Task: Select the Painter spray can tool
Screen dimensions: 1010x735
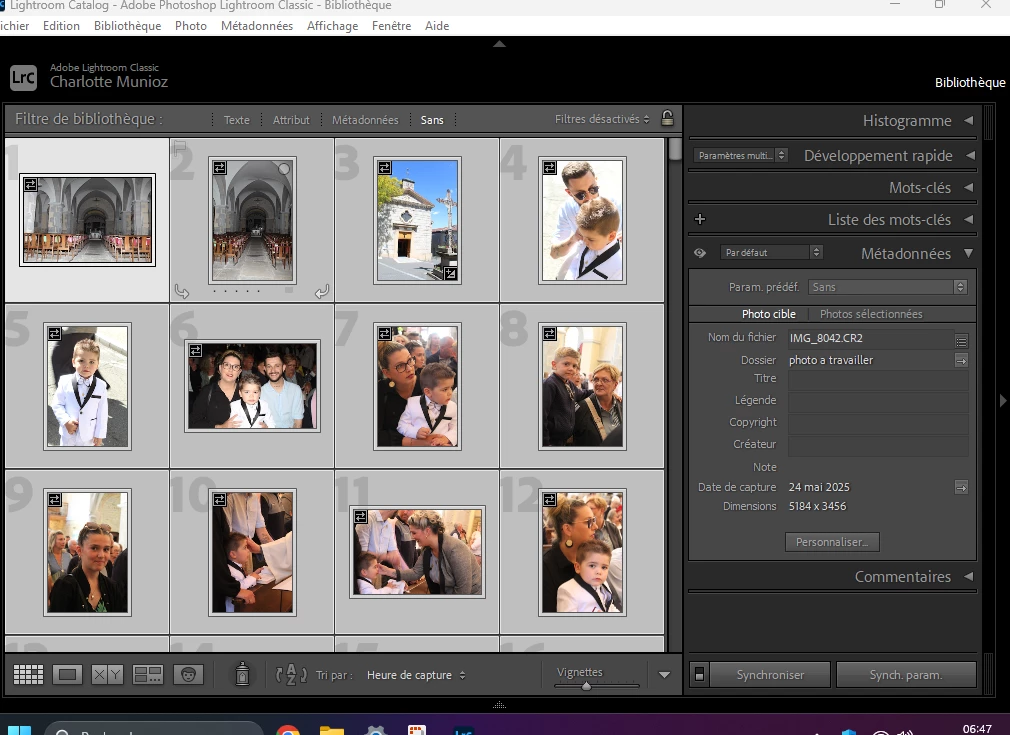Action: 242,674
